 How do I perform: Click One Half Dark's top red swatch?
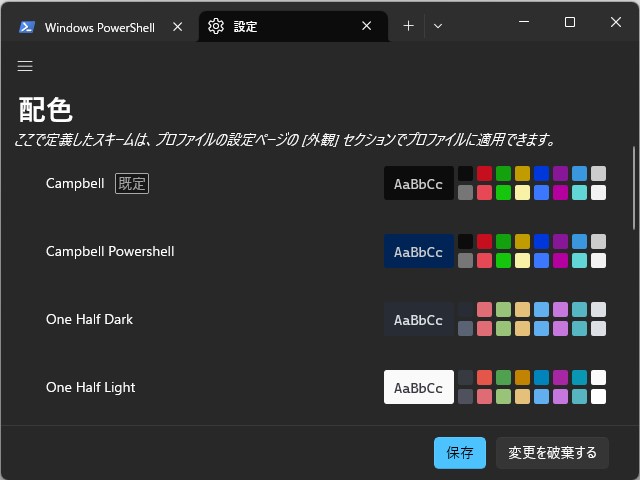[x=484, y=309]
